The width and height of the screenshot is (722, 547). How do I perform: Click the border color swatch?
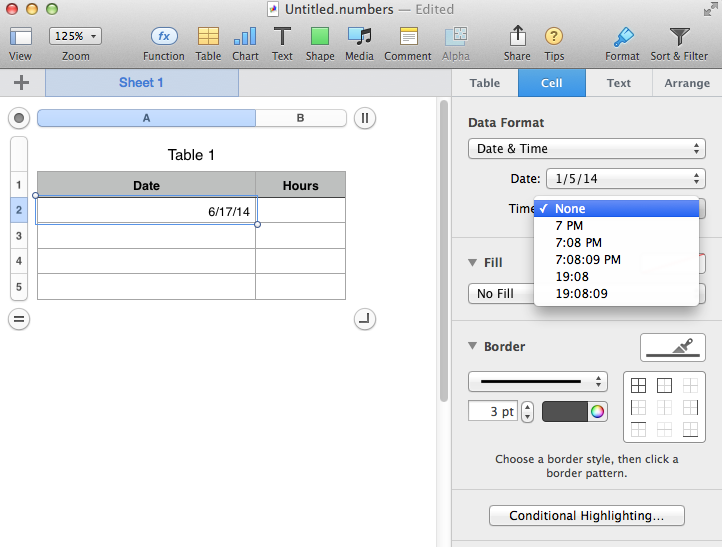(x=565, y=411)
